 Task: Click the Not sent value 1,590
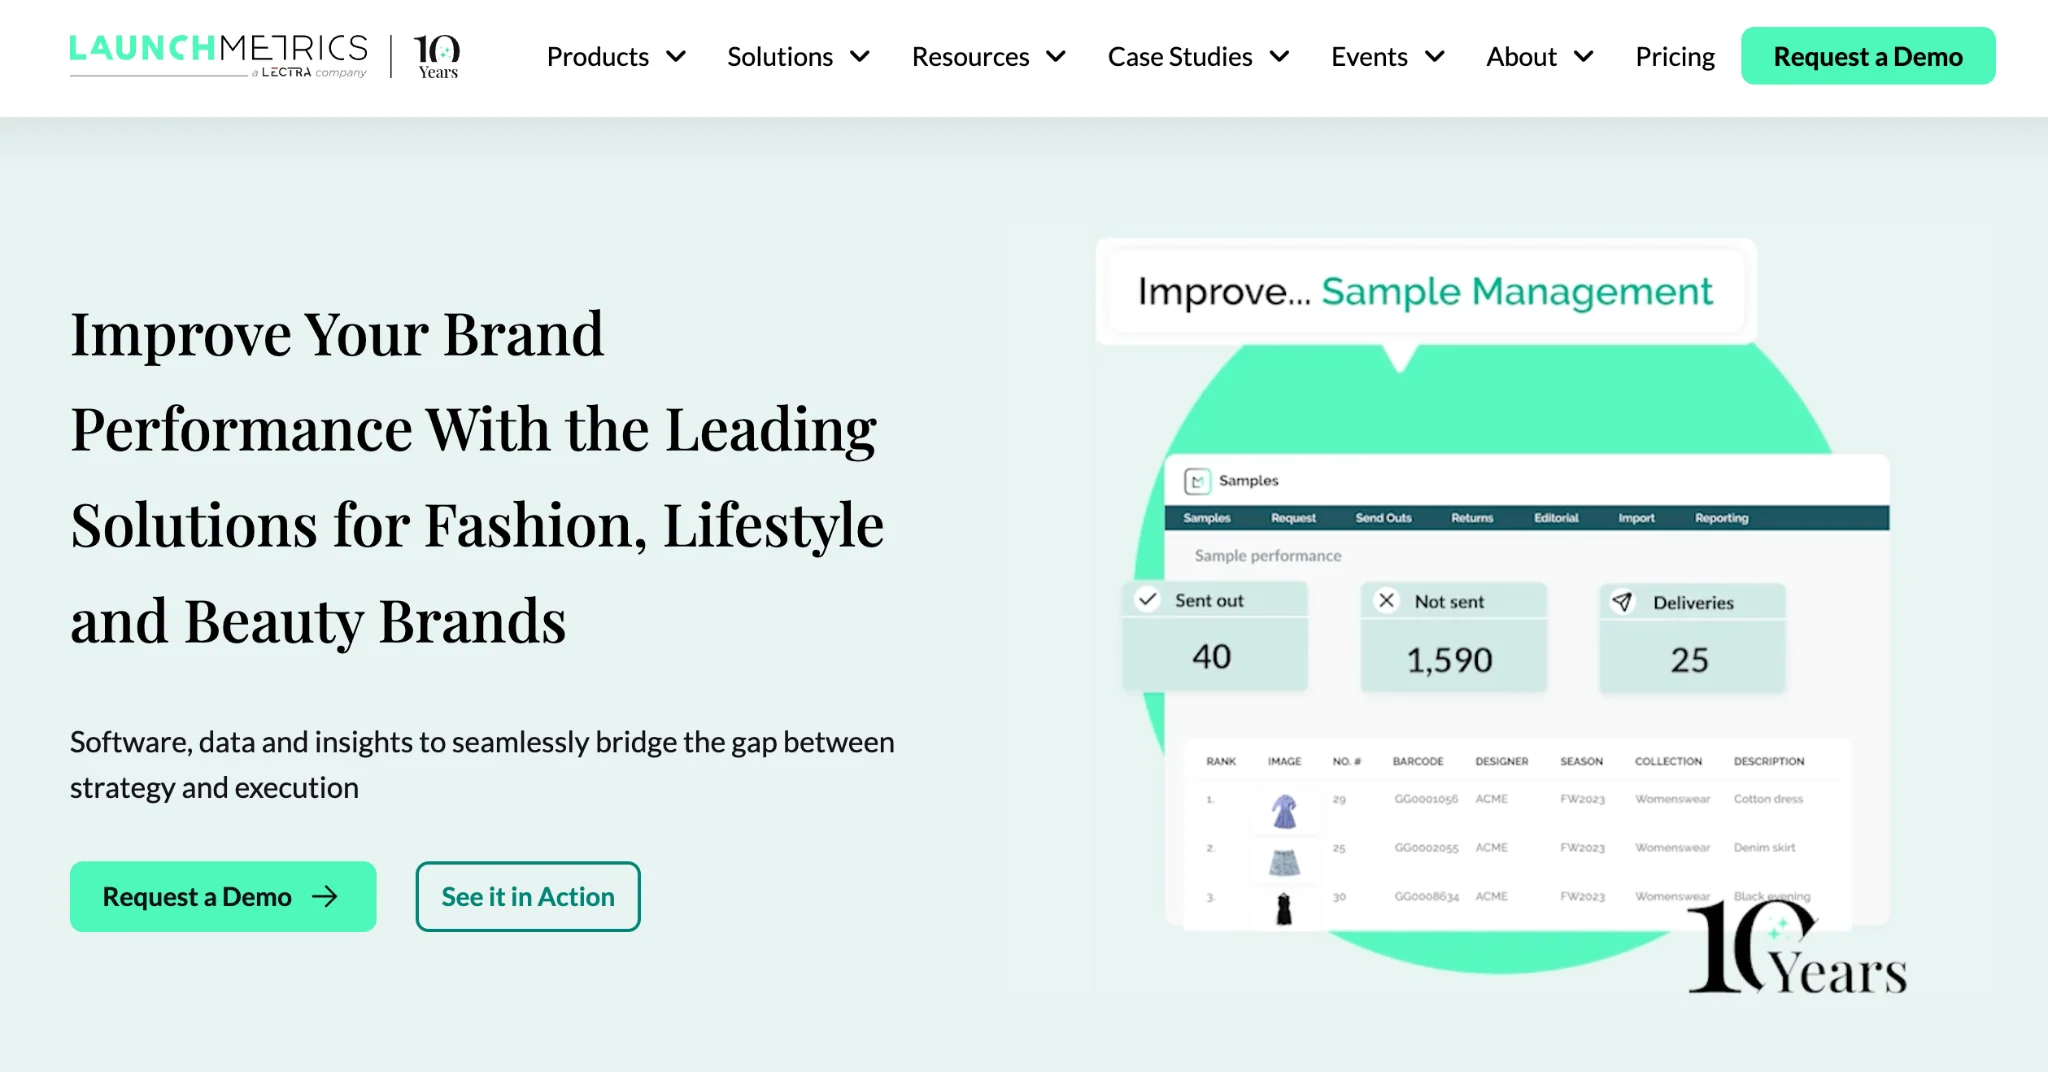coord(1449,660)
